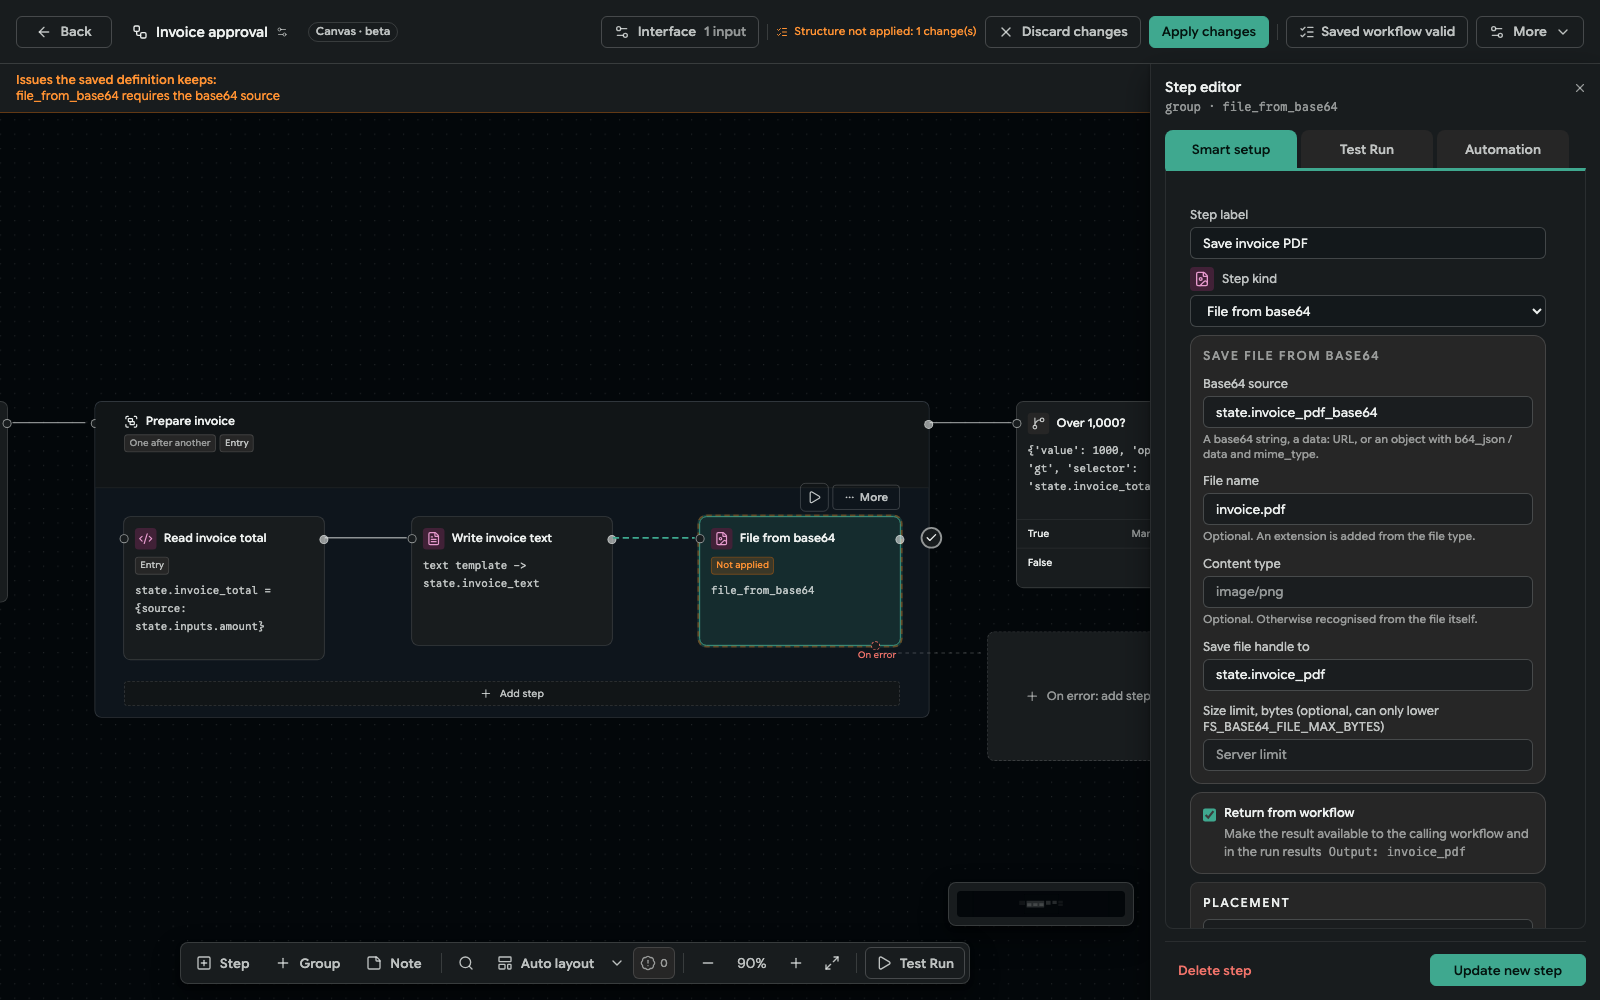Toggle the Return from workflow checkbox

[1209, 814]
